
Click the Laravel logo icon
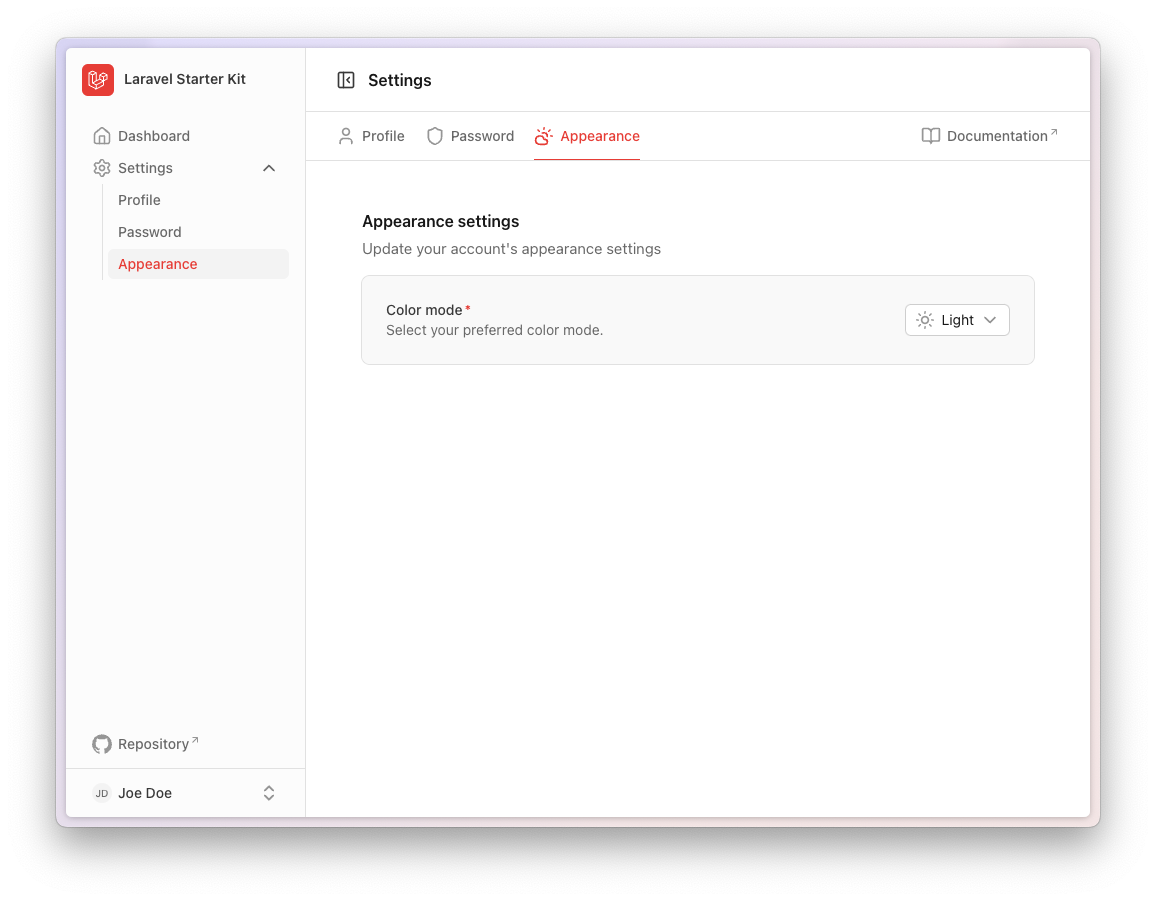pos(98,80)
